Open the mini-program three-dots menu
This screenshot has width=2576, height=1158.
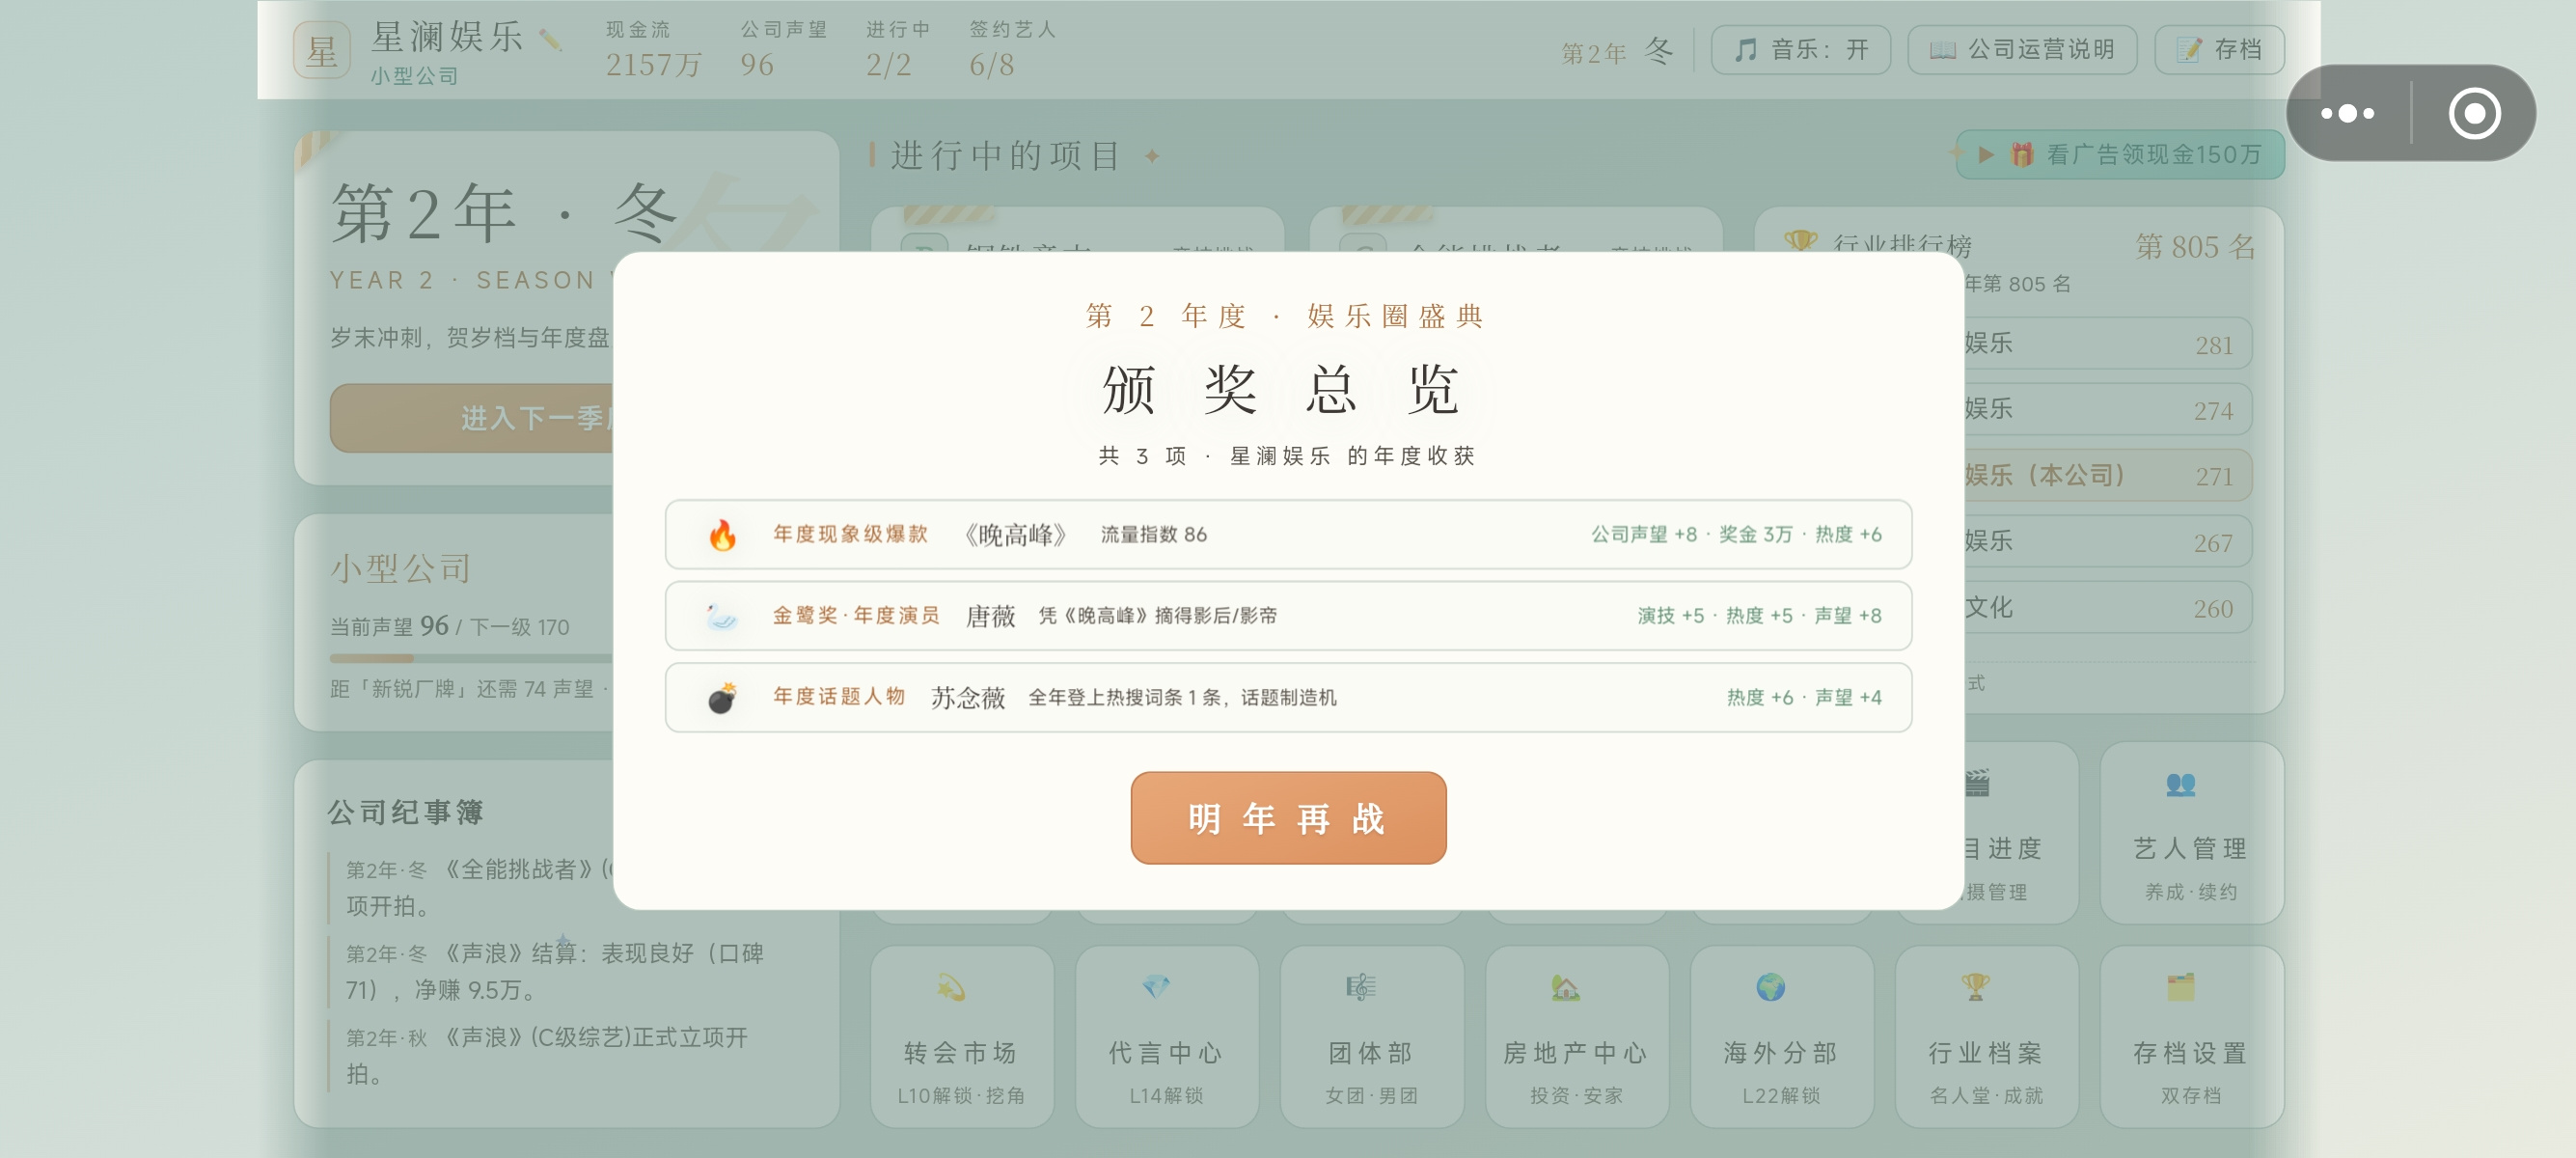pos(2347,113)
